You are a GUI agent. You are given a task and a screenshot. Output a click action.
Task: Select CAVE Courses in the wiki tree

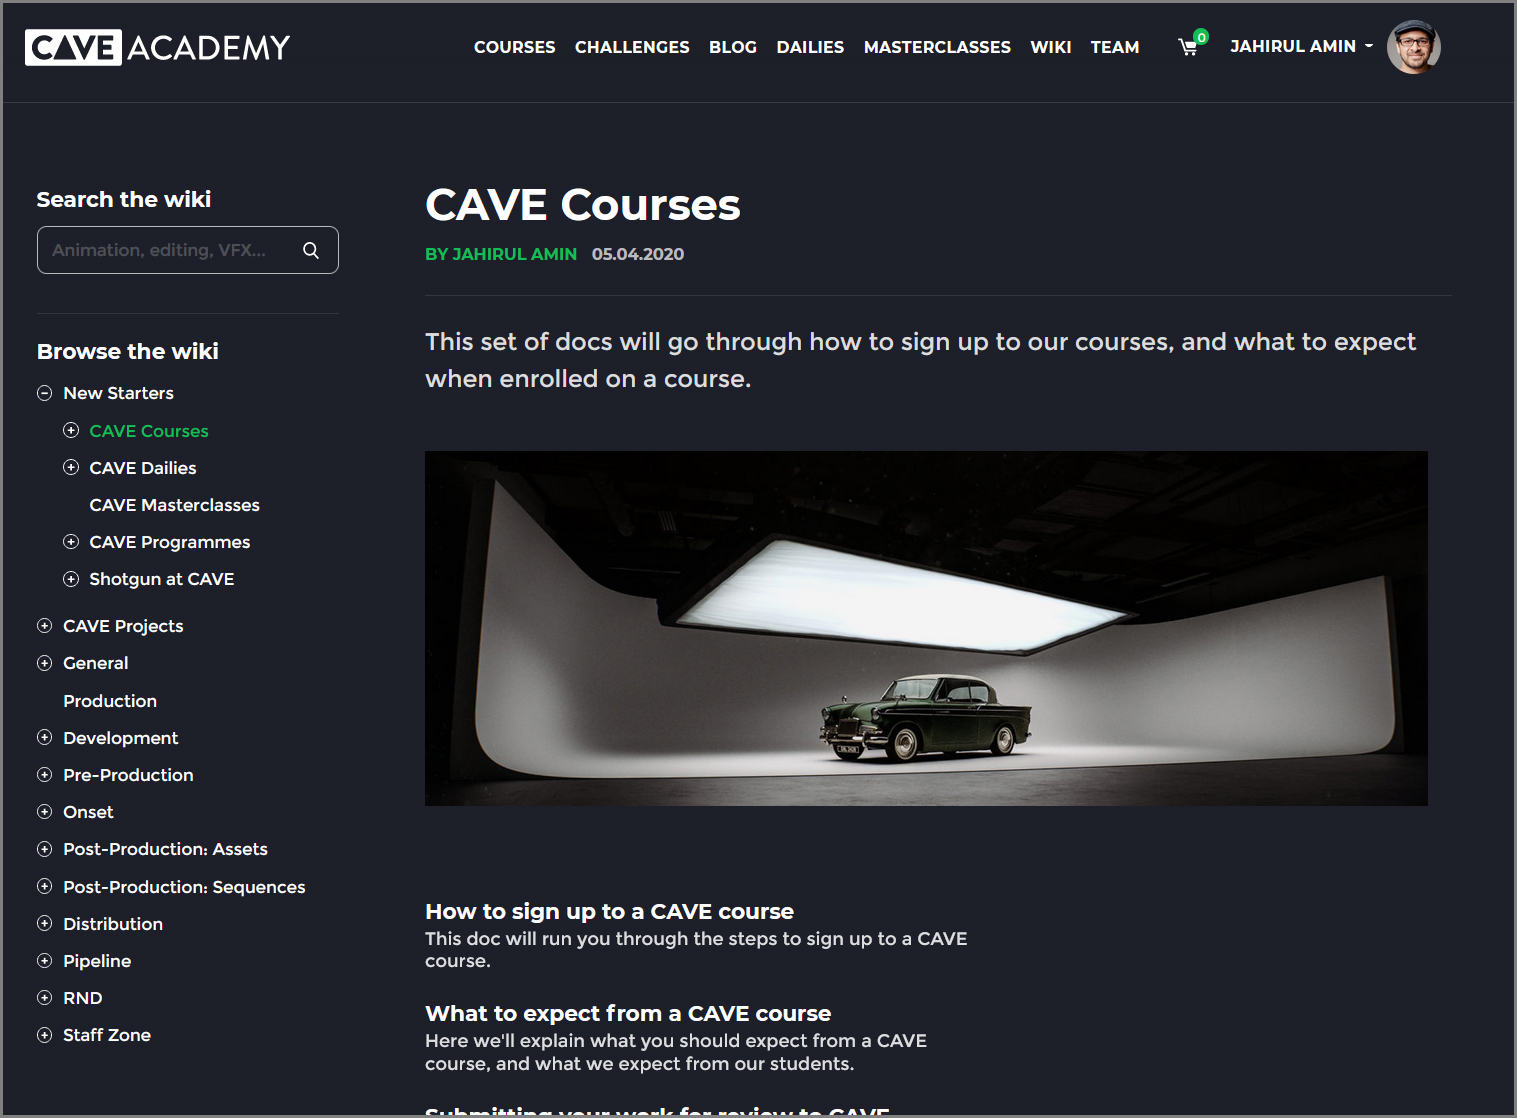tap(149, 431)
